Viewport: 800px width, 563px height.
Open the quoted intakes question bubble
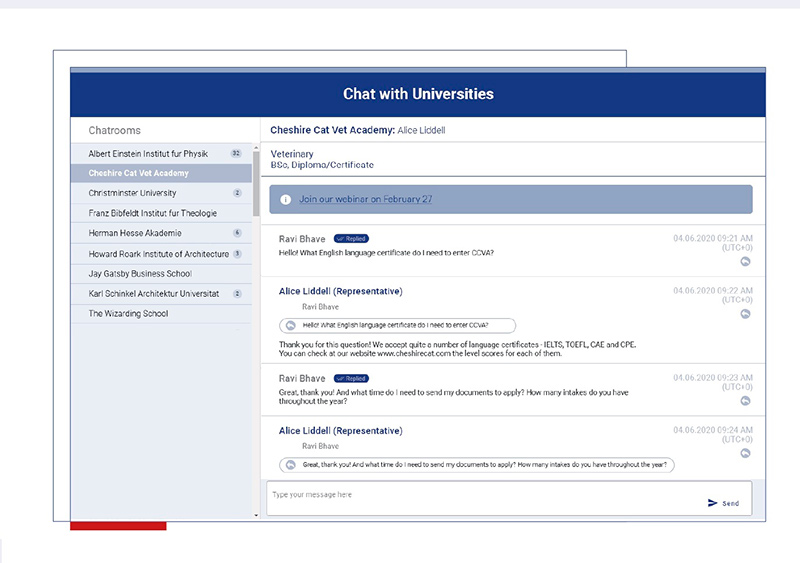click(477, 465)
